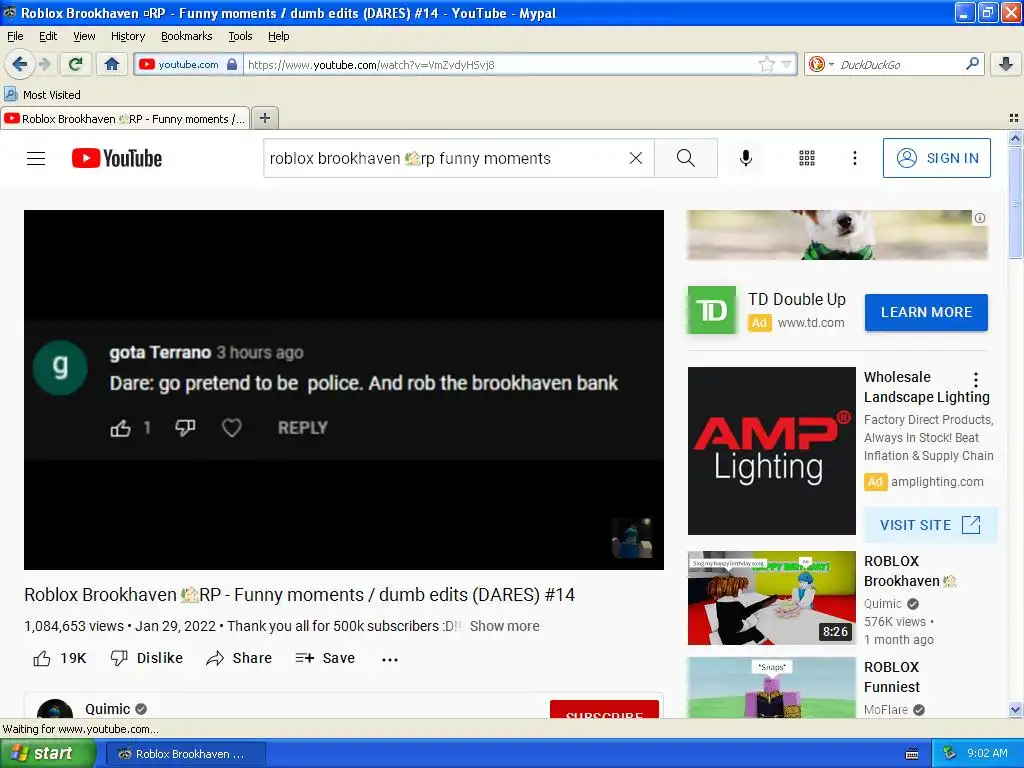Open the AMP Lighting ad thumbnail
The width and height of the screenshot is (1024, 768).
pyautogui.click(x=771, y=451)
